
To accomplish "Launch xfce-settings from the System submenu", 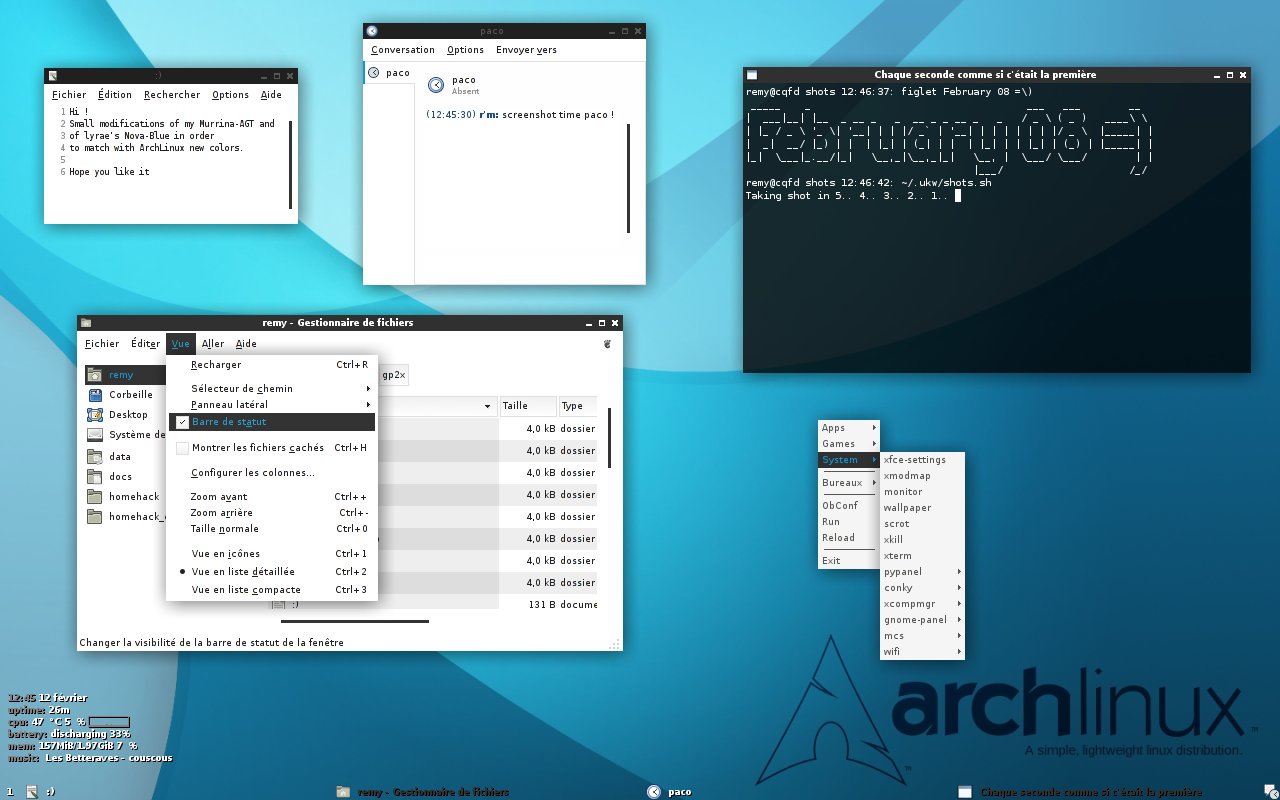I will (x=922, y=460).
